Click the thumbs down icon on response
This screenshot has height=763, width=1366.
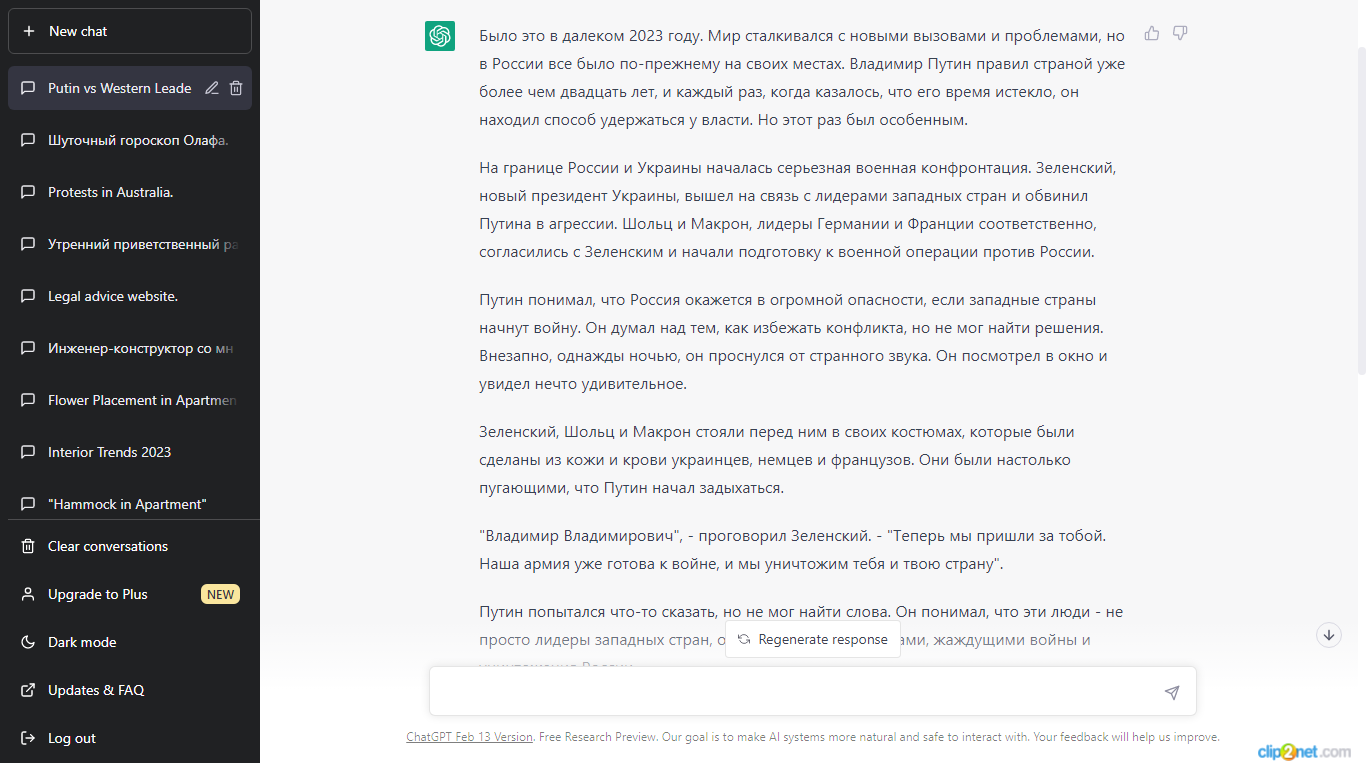1180,33
